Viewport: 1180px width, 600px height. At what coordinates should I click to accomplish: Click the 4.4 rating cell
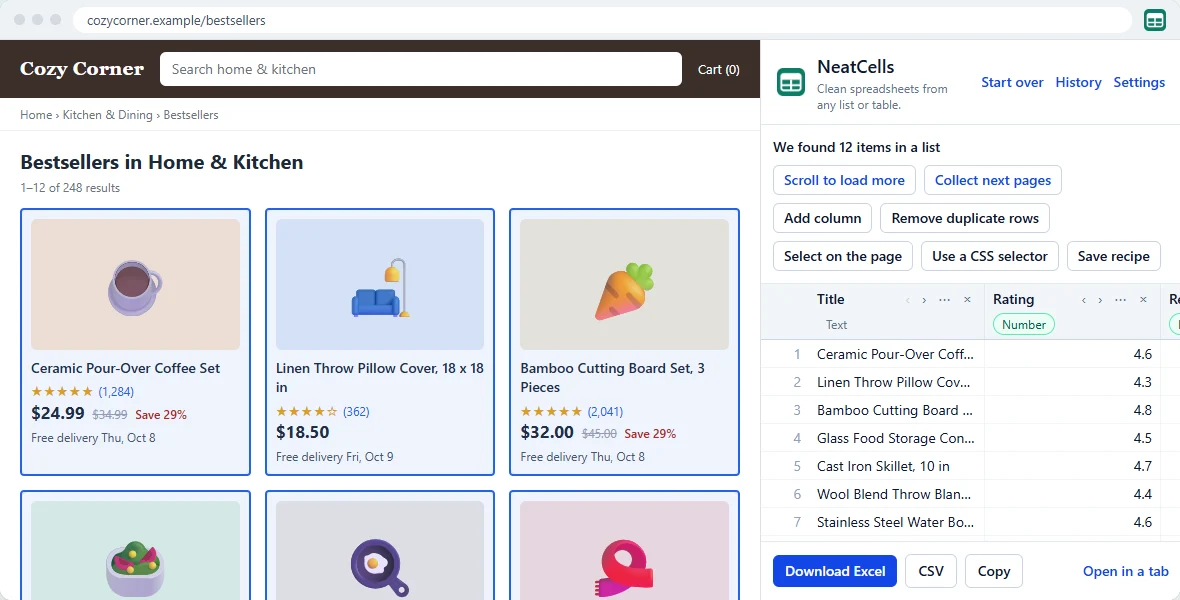click(x=1072, y=494)
